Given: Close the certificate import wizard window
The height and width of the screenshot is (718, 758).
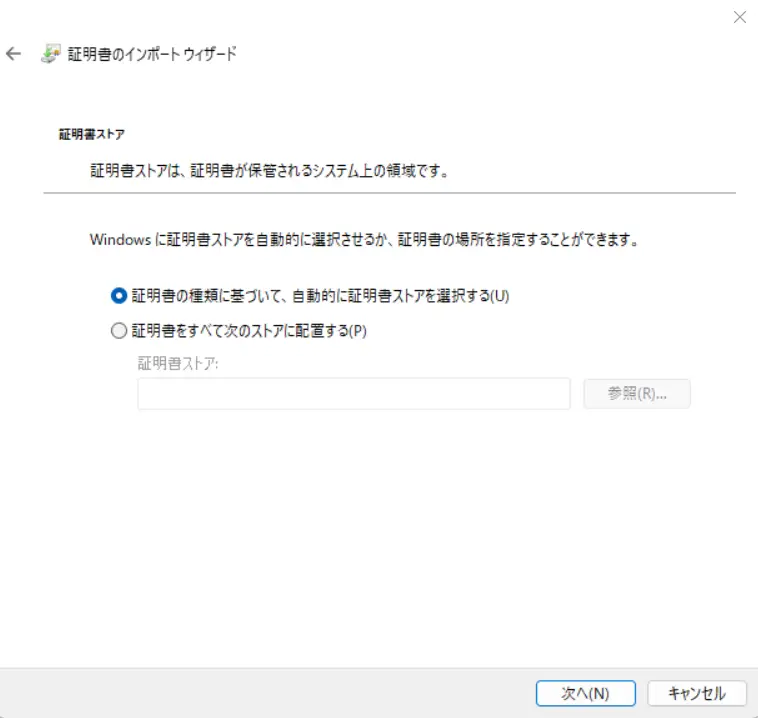Looking at the screenshot, I should click(740, 17).
